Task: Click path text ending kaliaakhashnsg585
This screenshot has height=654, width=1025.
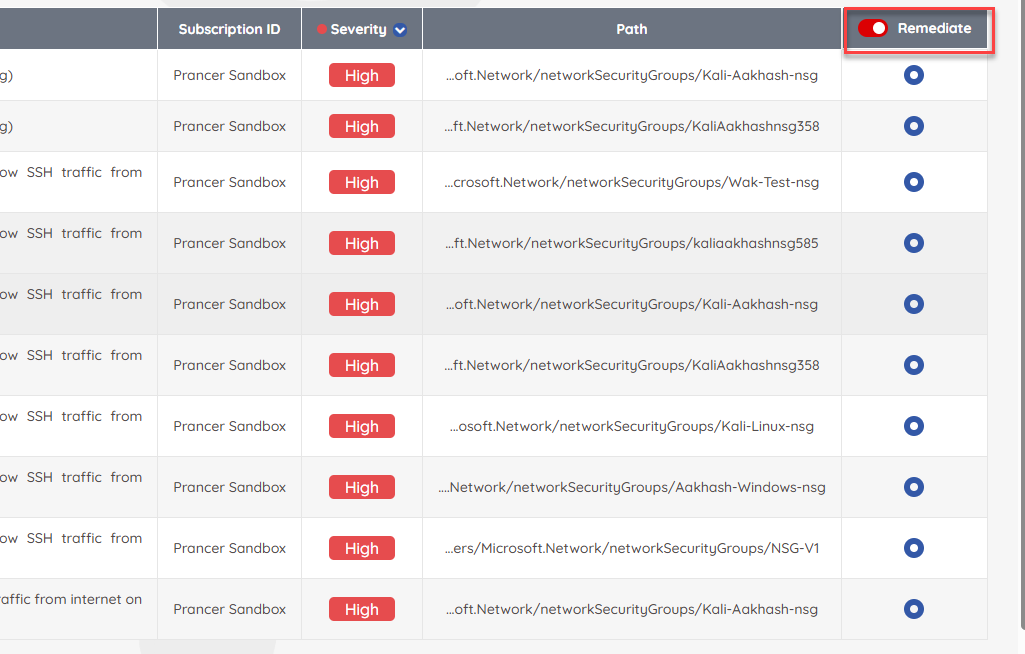Action: tap(631, 243)
